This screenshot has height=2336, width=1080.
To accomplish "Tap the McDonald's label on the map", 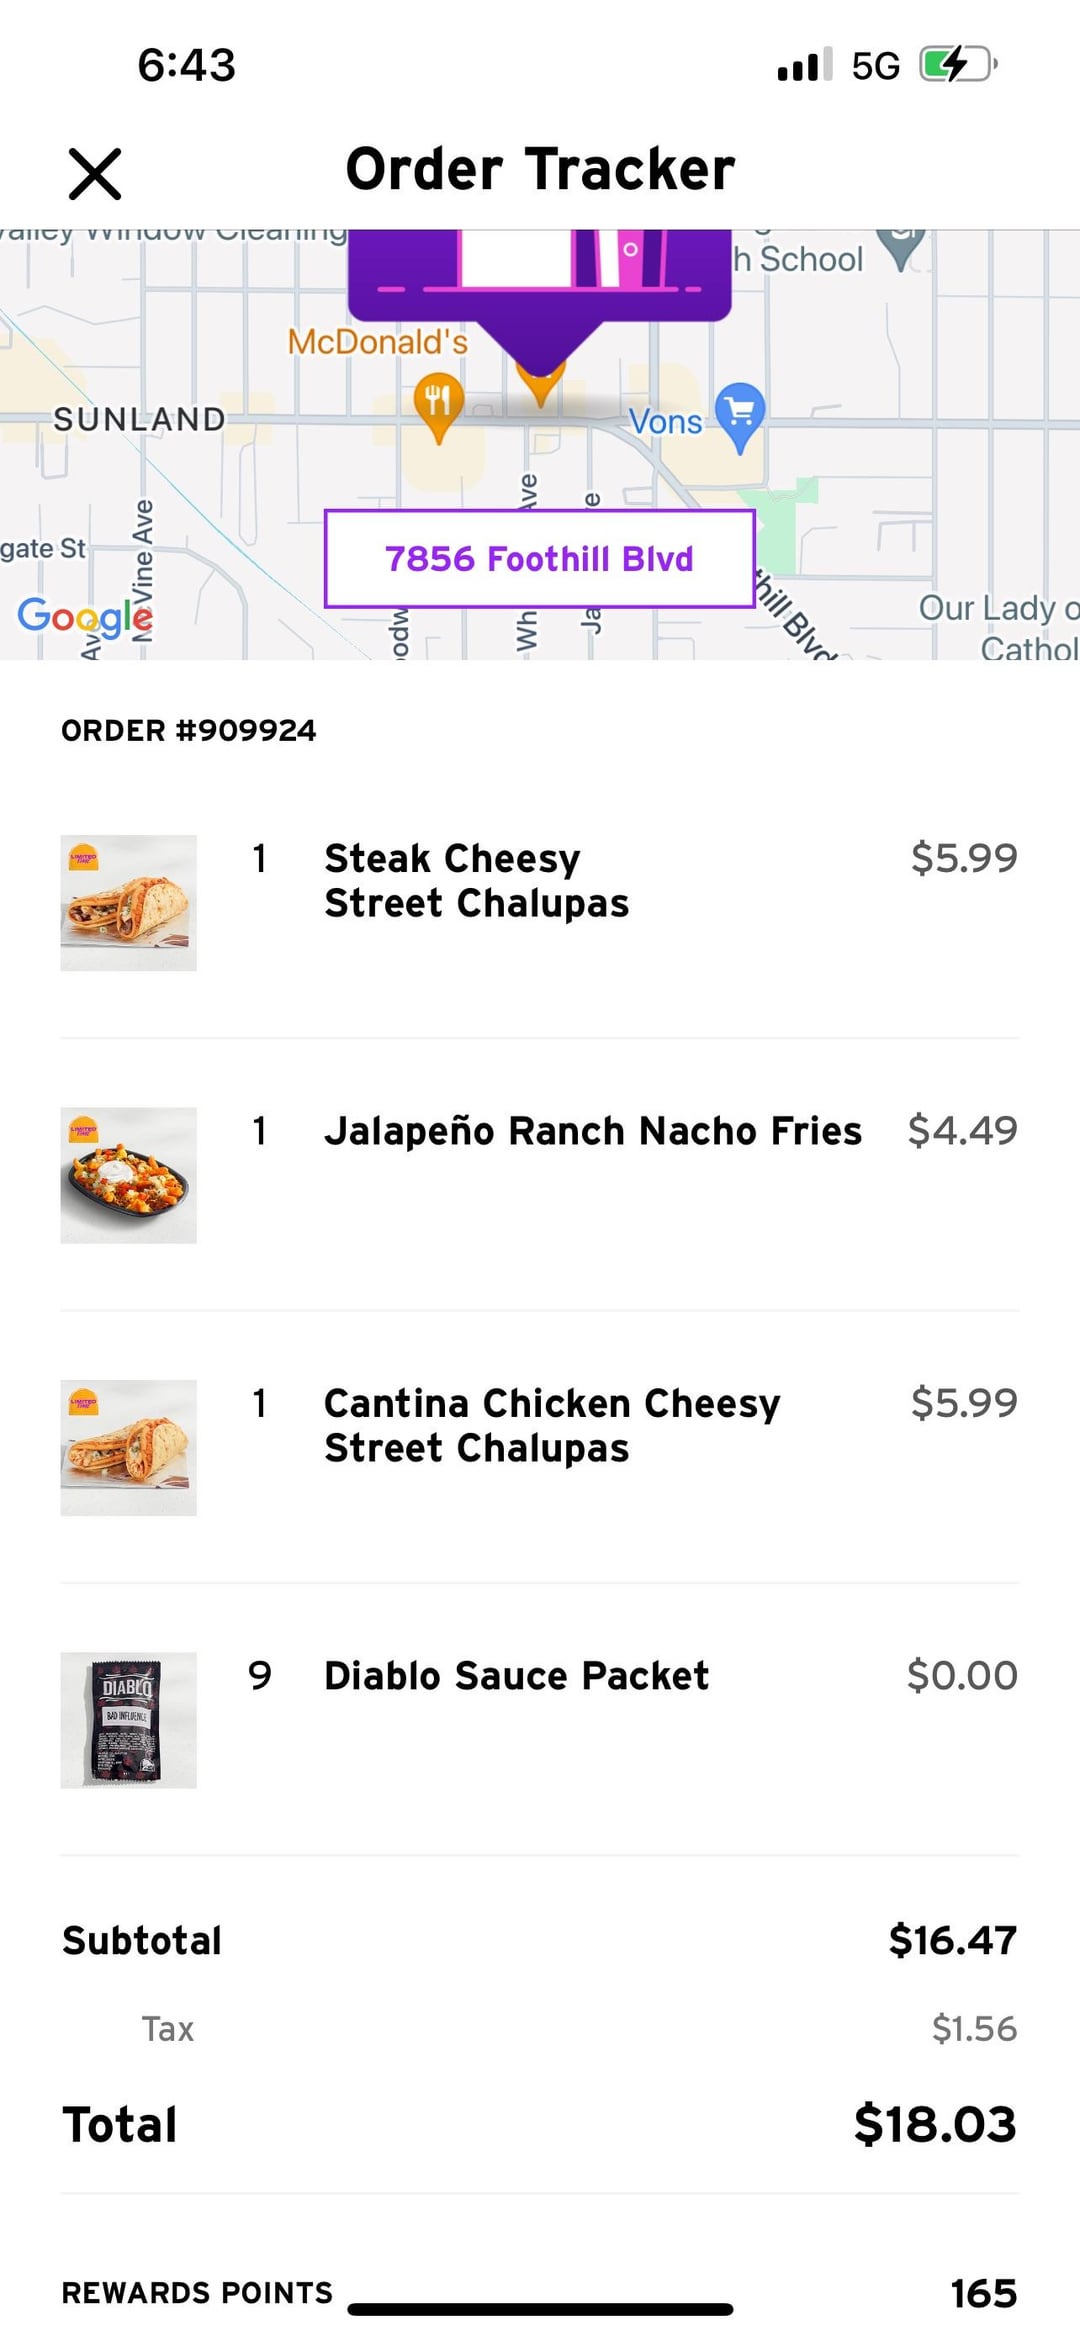I will [x=377, y=342].
